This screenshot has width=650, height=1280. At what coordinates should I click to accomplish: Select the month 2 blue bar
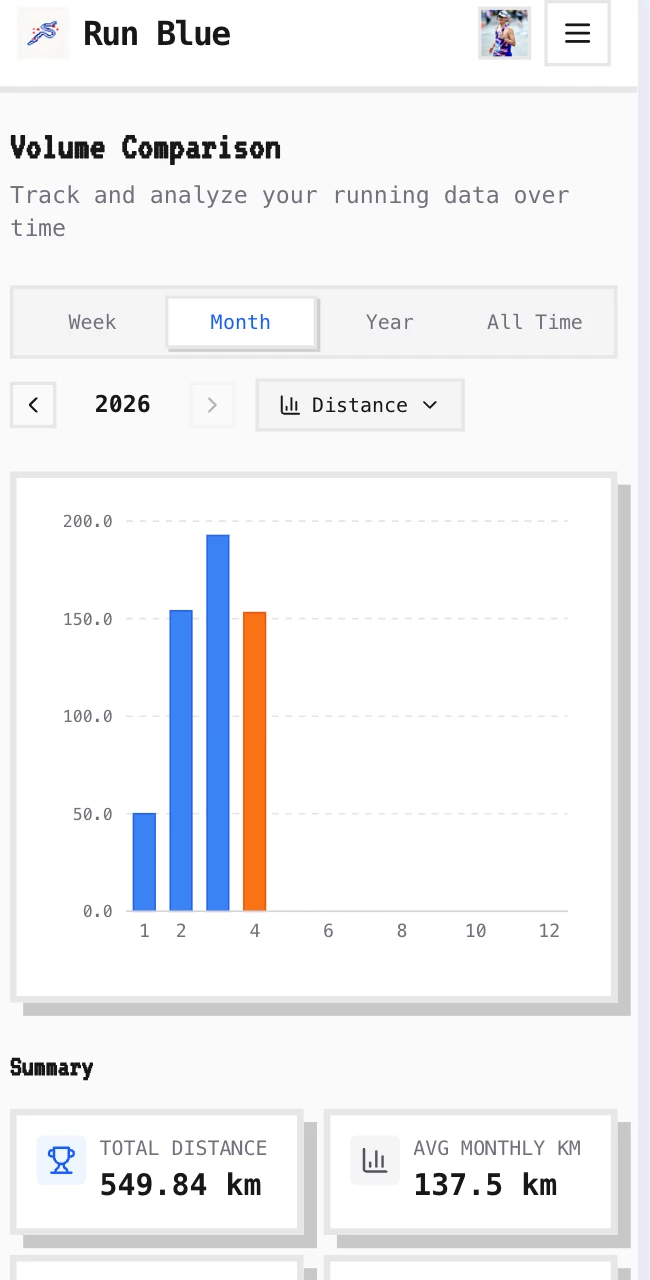tap(181, 760)
